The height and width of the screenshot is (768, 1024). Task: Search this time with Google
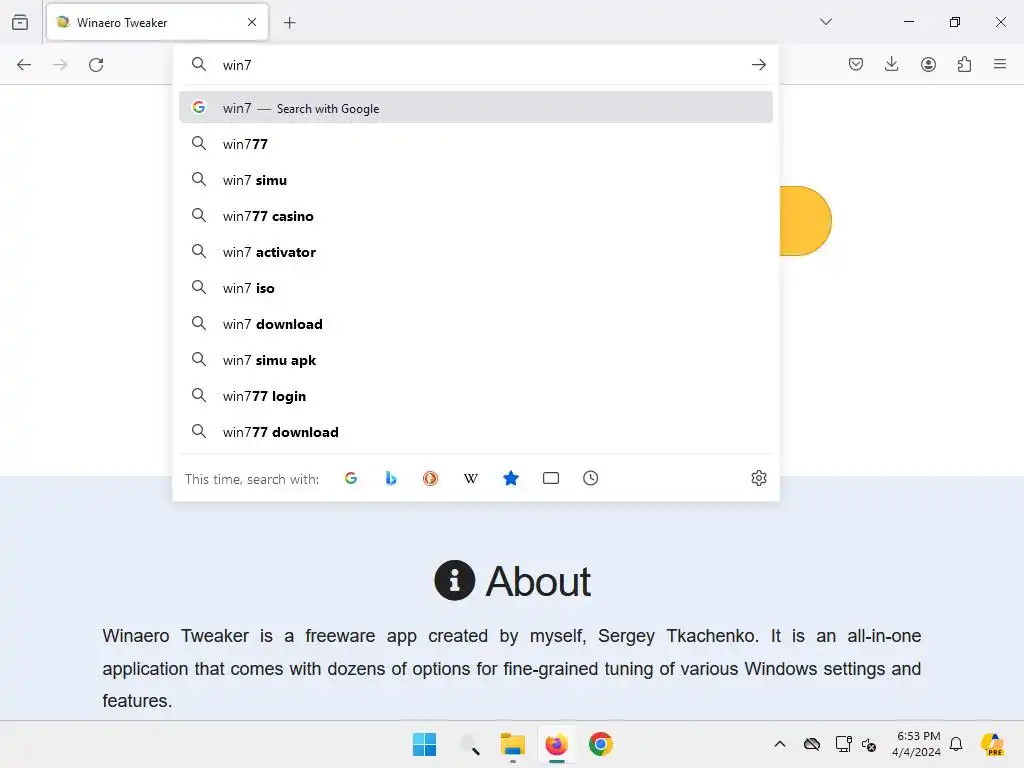coord(351,478)
